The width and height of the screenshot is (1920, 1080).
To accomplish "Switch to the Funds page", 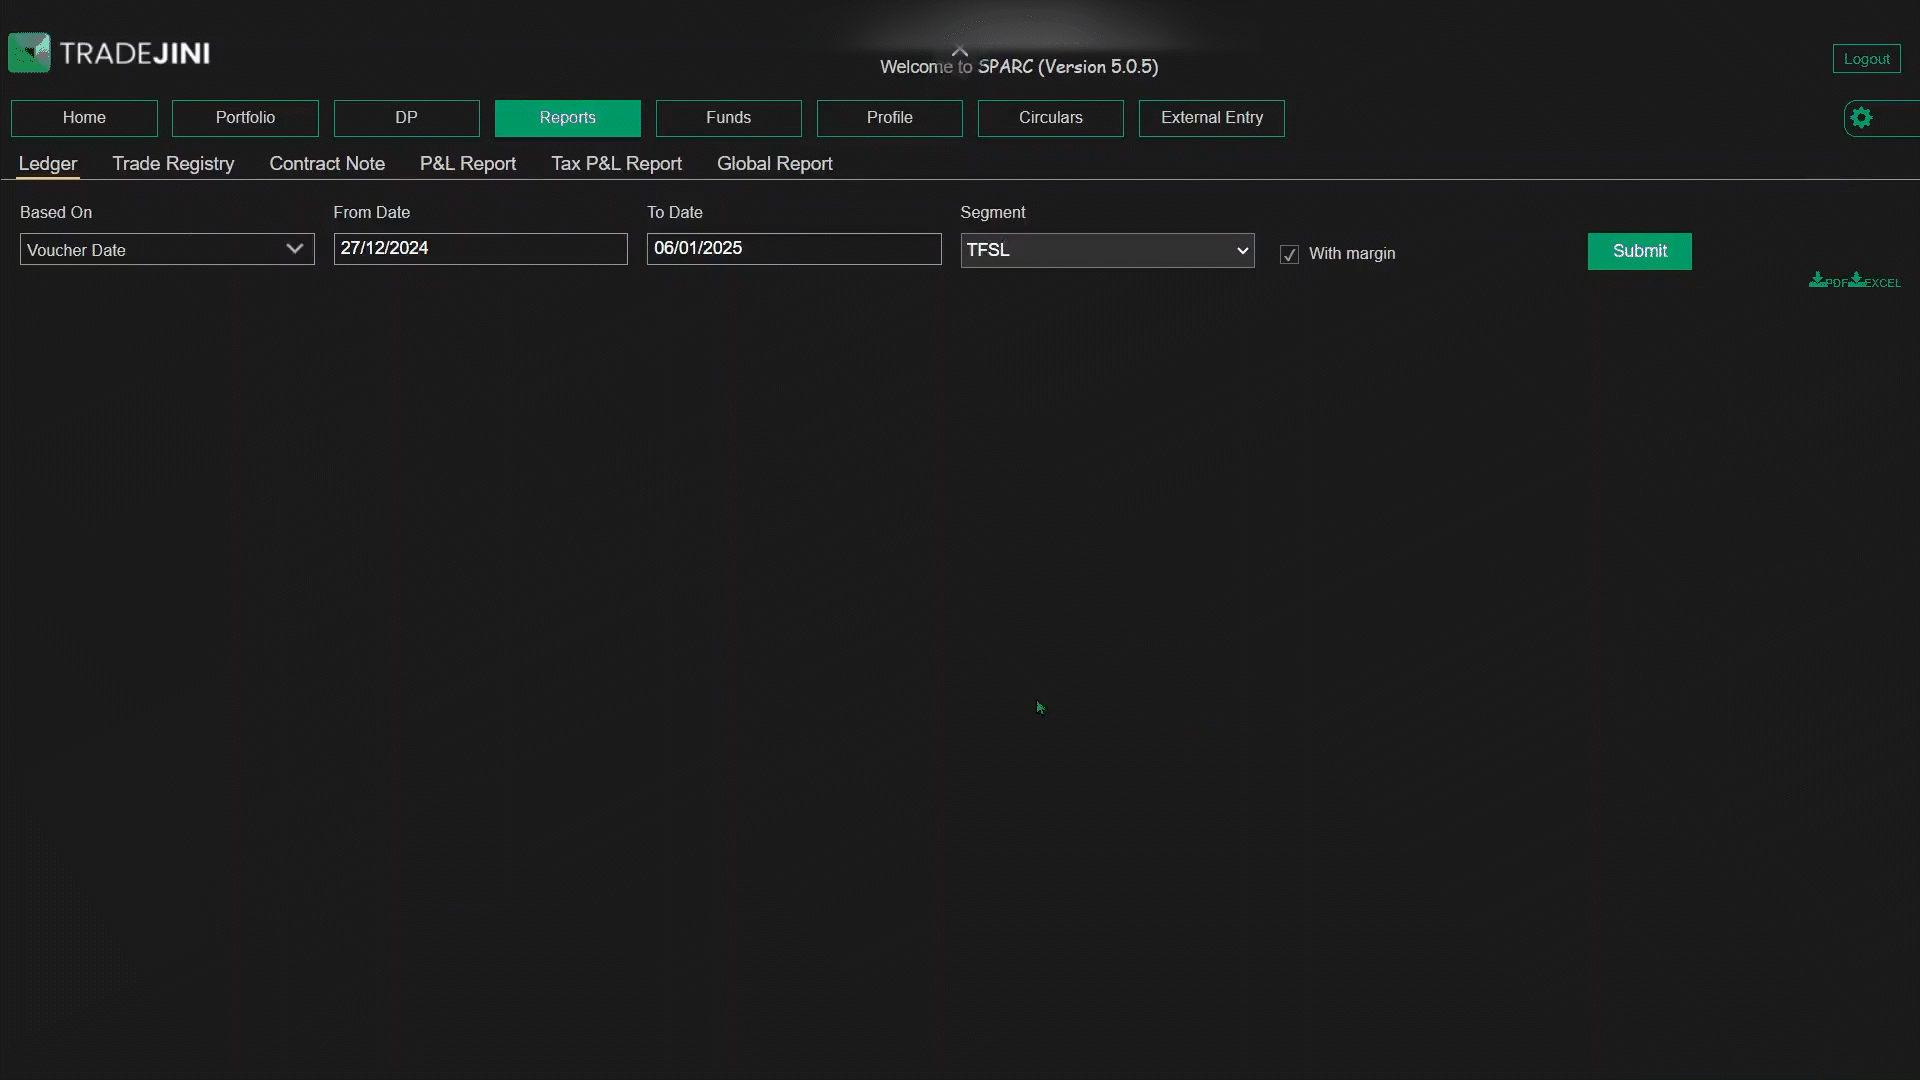I will coord(728,117).
